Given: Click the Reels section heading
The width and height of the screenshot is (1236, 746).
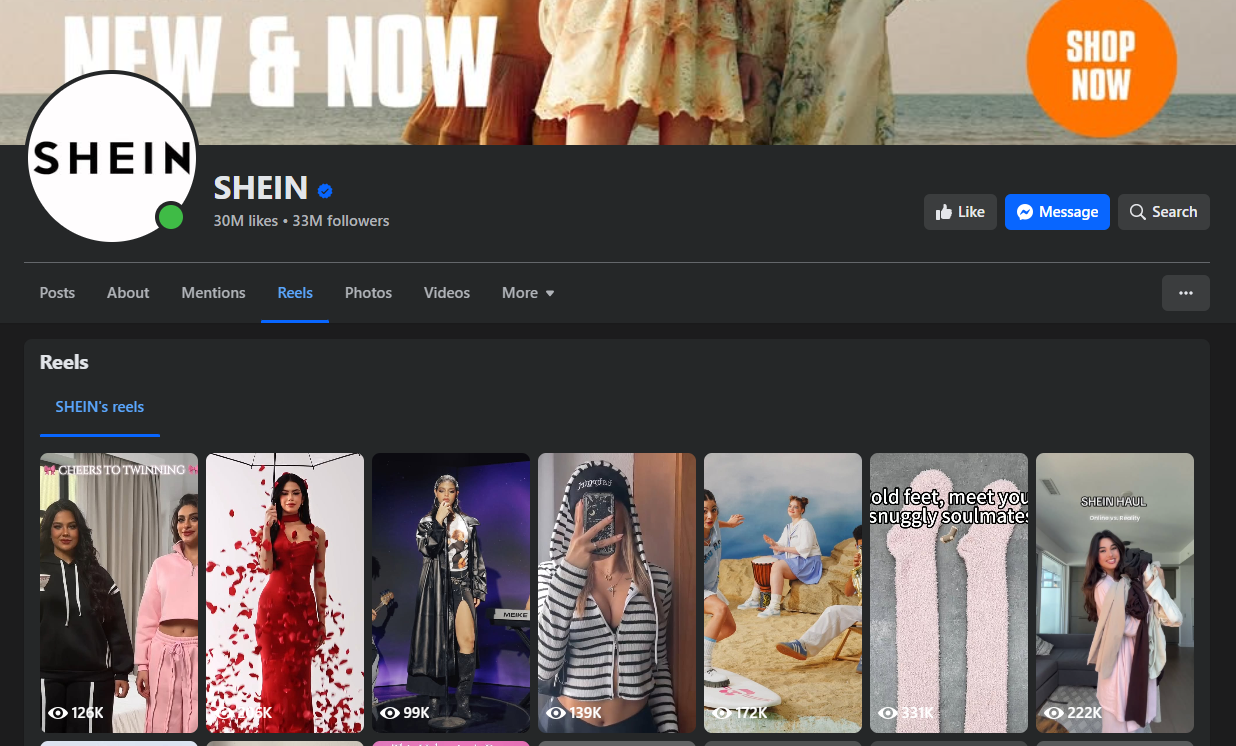Looking at the screenshot, I should 64,362.
